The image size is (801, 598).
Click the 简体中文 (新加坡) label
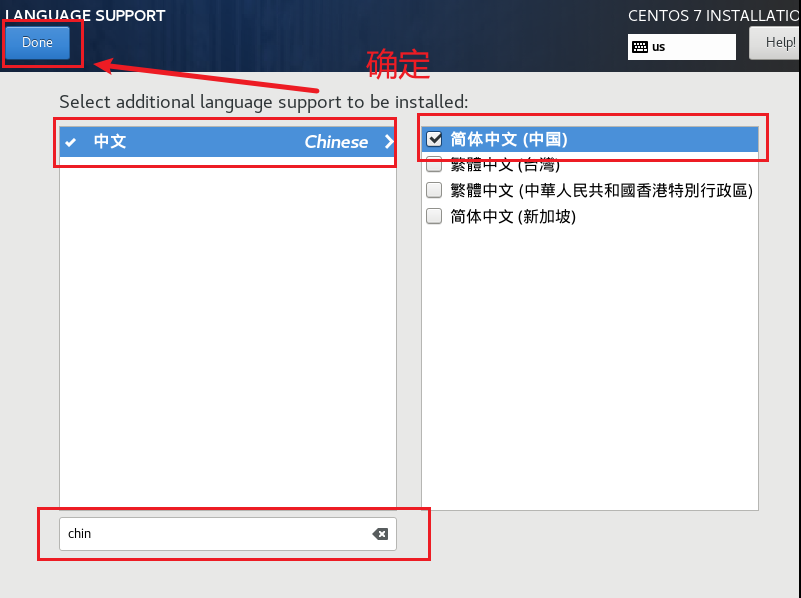pos(513,217)
